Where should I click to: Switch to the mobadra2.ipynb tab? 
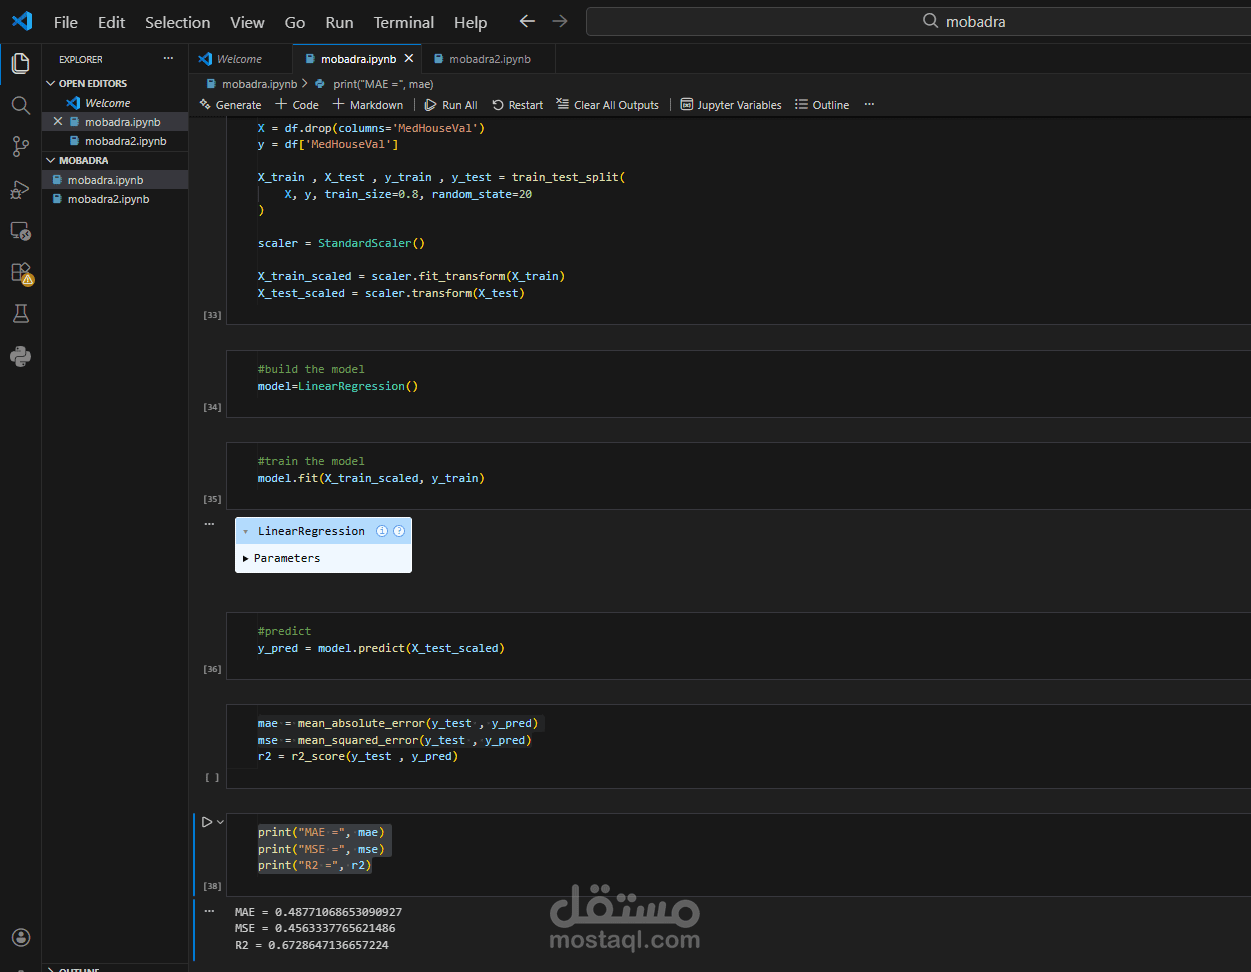coord(488,59)
